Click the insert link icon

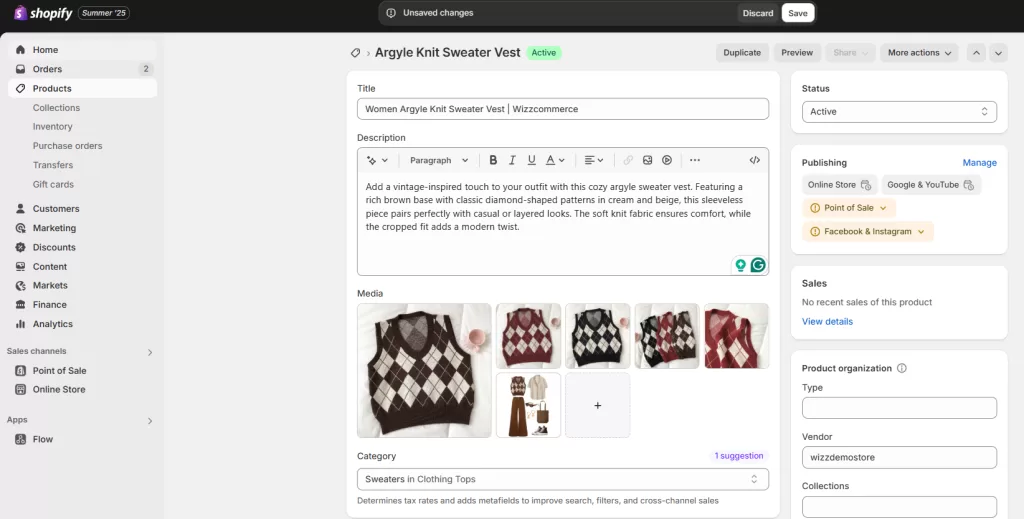coord(628,160)
